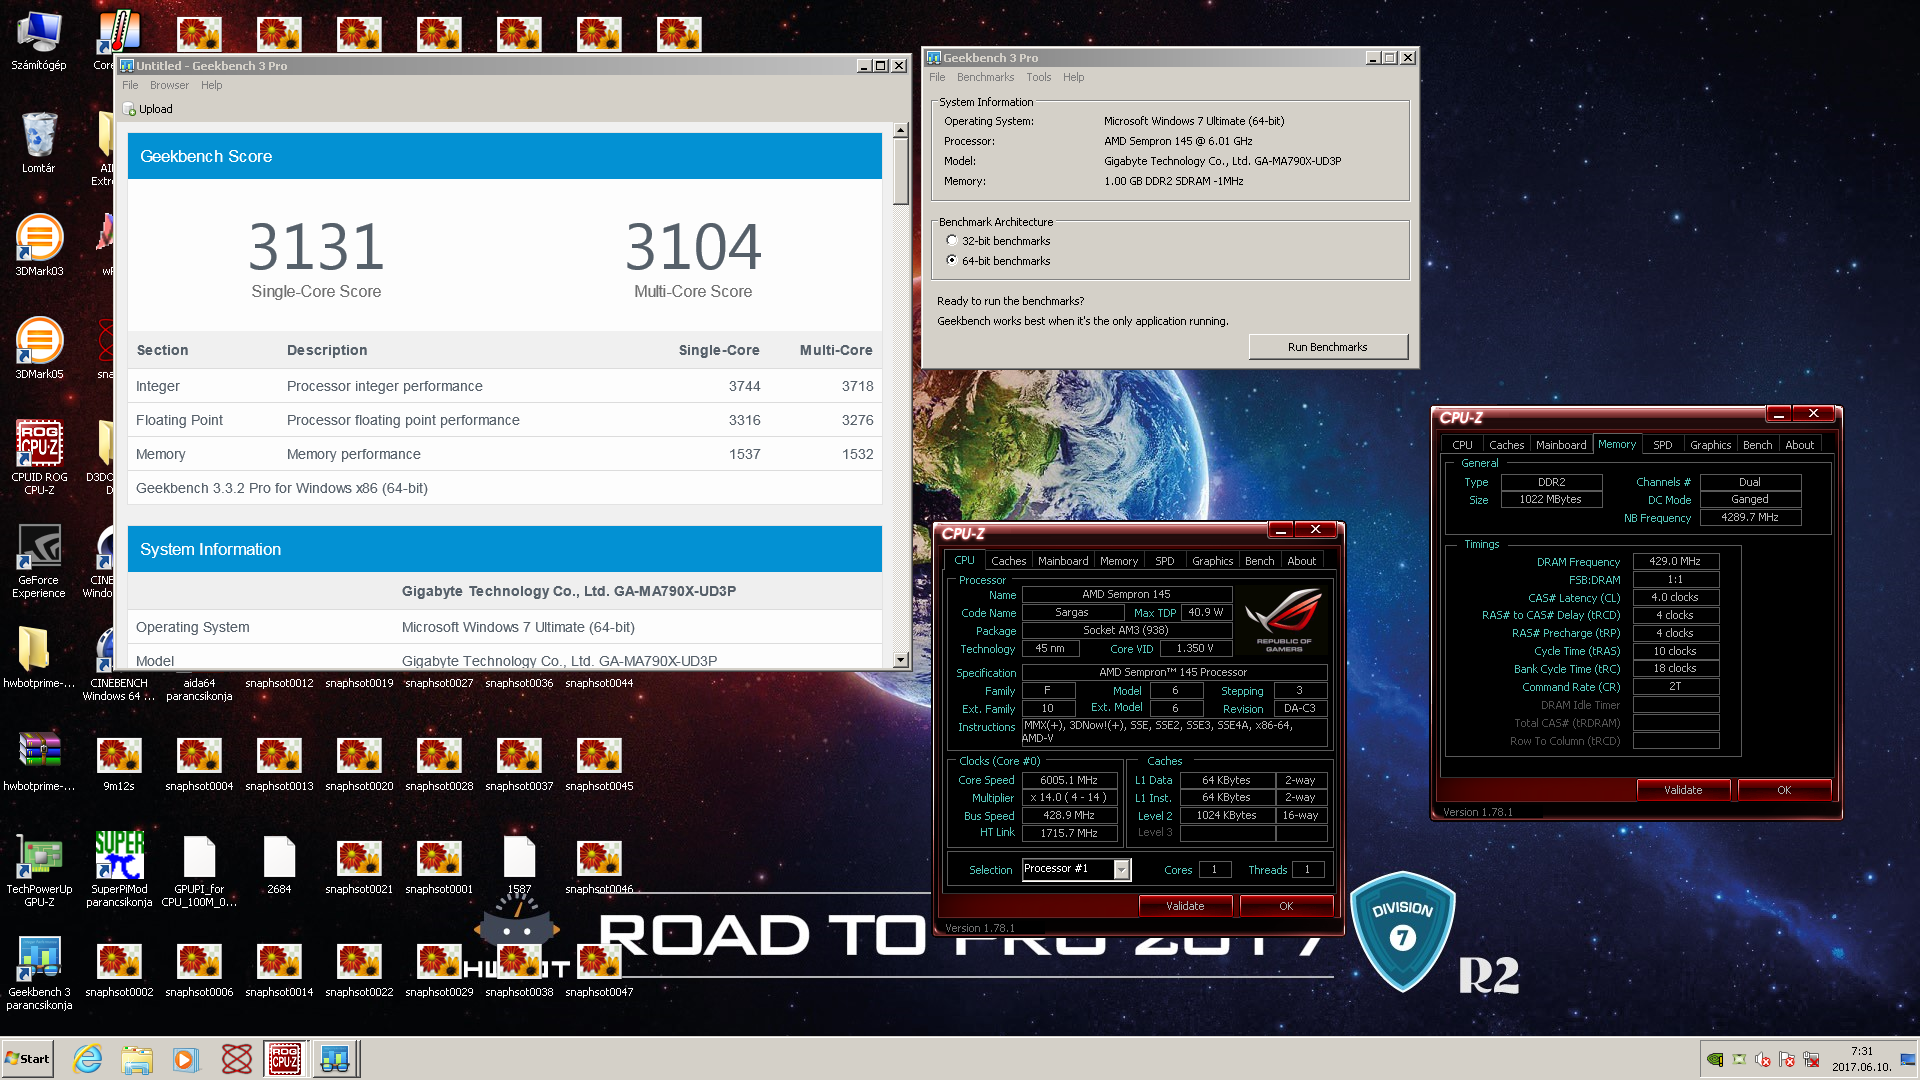The width and height of the screenshot is (1920, 1080).
Task: Select 64-bit benchmarks radio button
Action: pyautogui.click(x=952, y=260)
